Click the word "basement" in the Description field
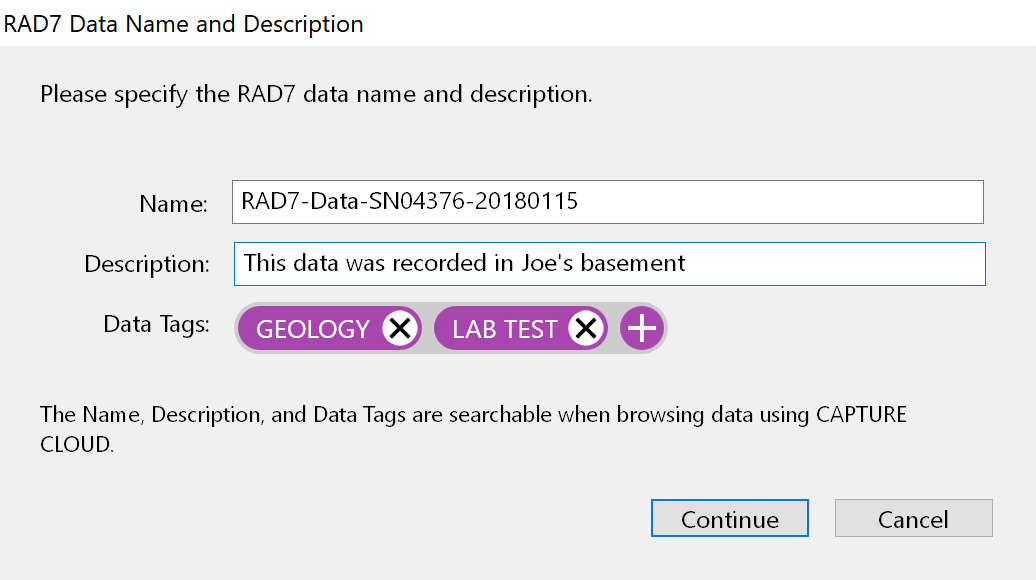1036x580 pixels. (634, 264)
